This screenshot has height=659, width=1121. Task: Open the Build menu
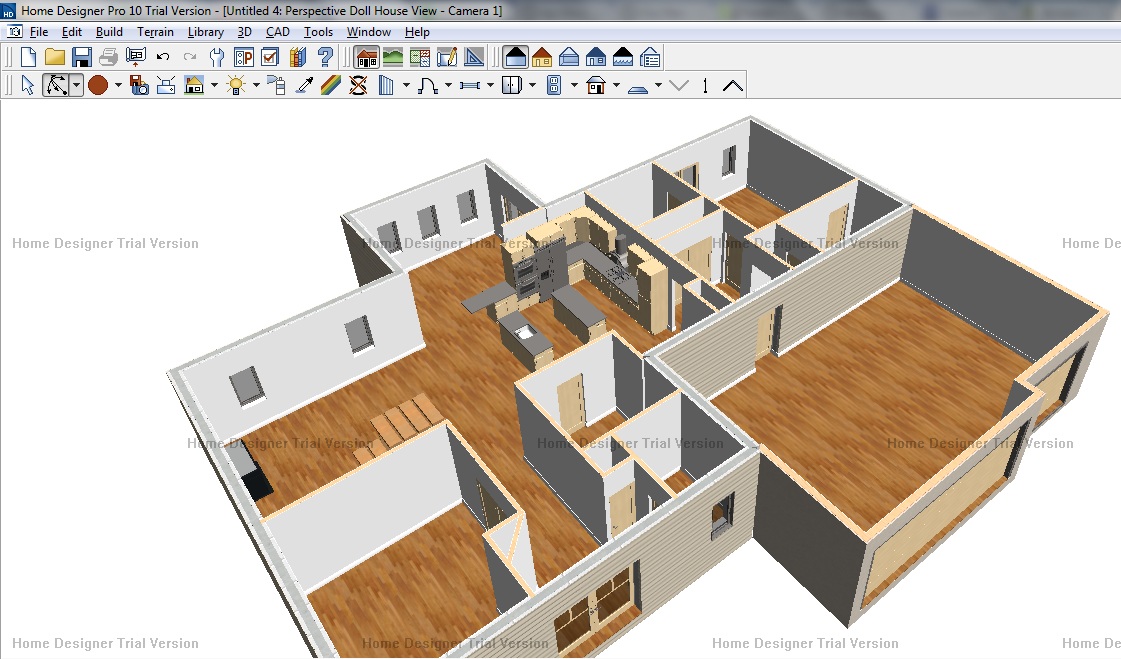(109, 32)
